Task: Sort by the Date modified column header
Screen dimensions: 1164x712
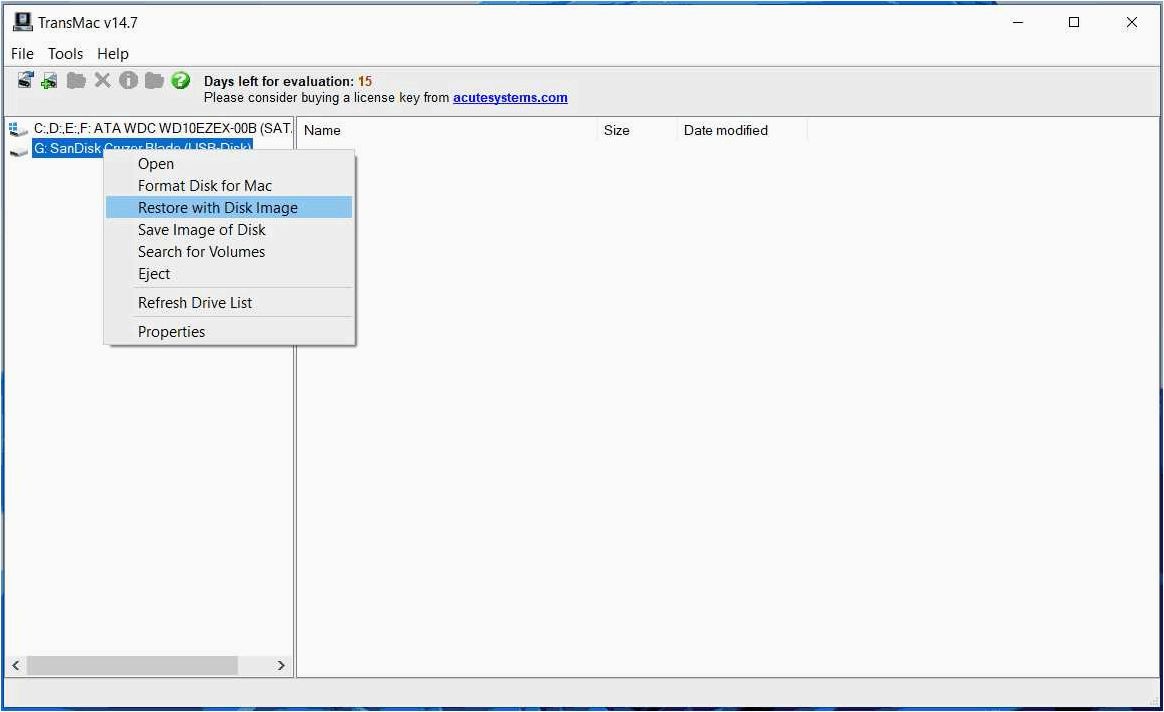Action: pos(742,131)
